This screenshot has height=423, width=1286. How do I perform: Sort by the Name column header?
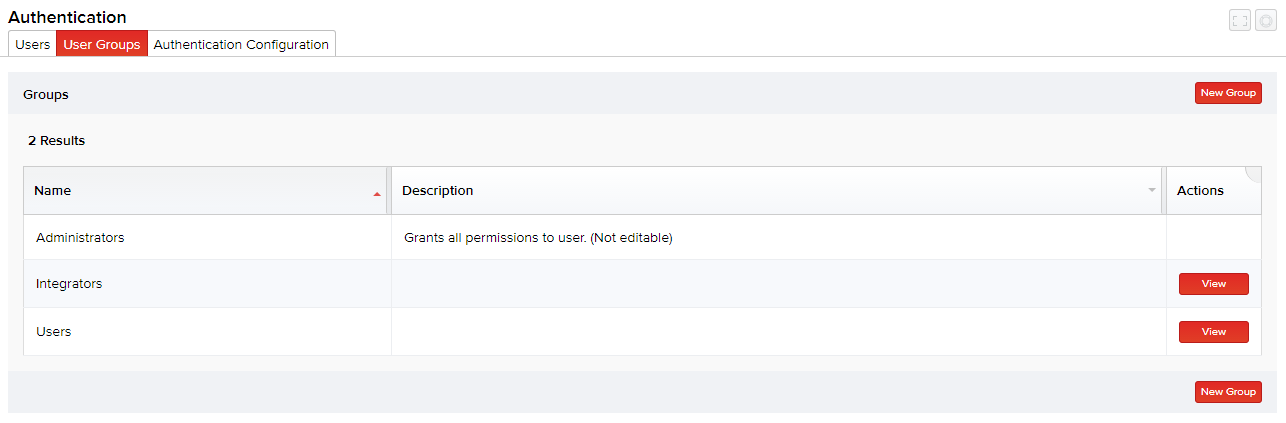[x=53, y=191]
